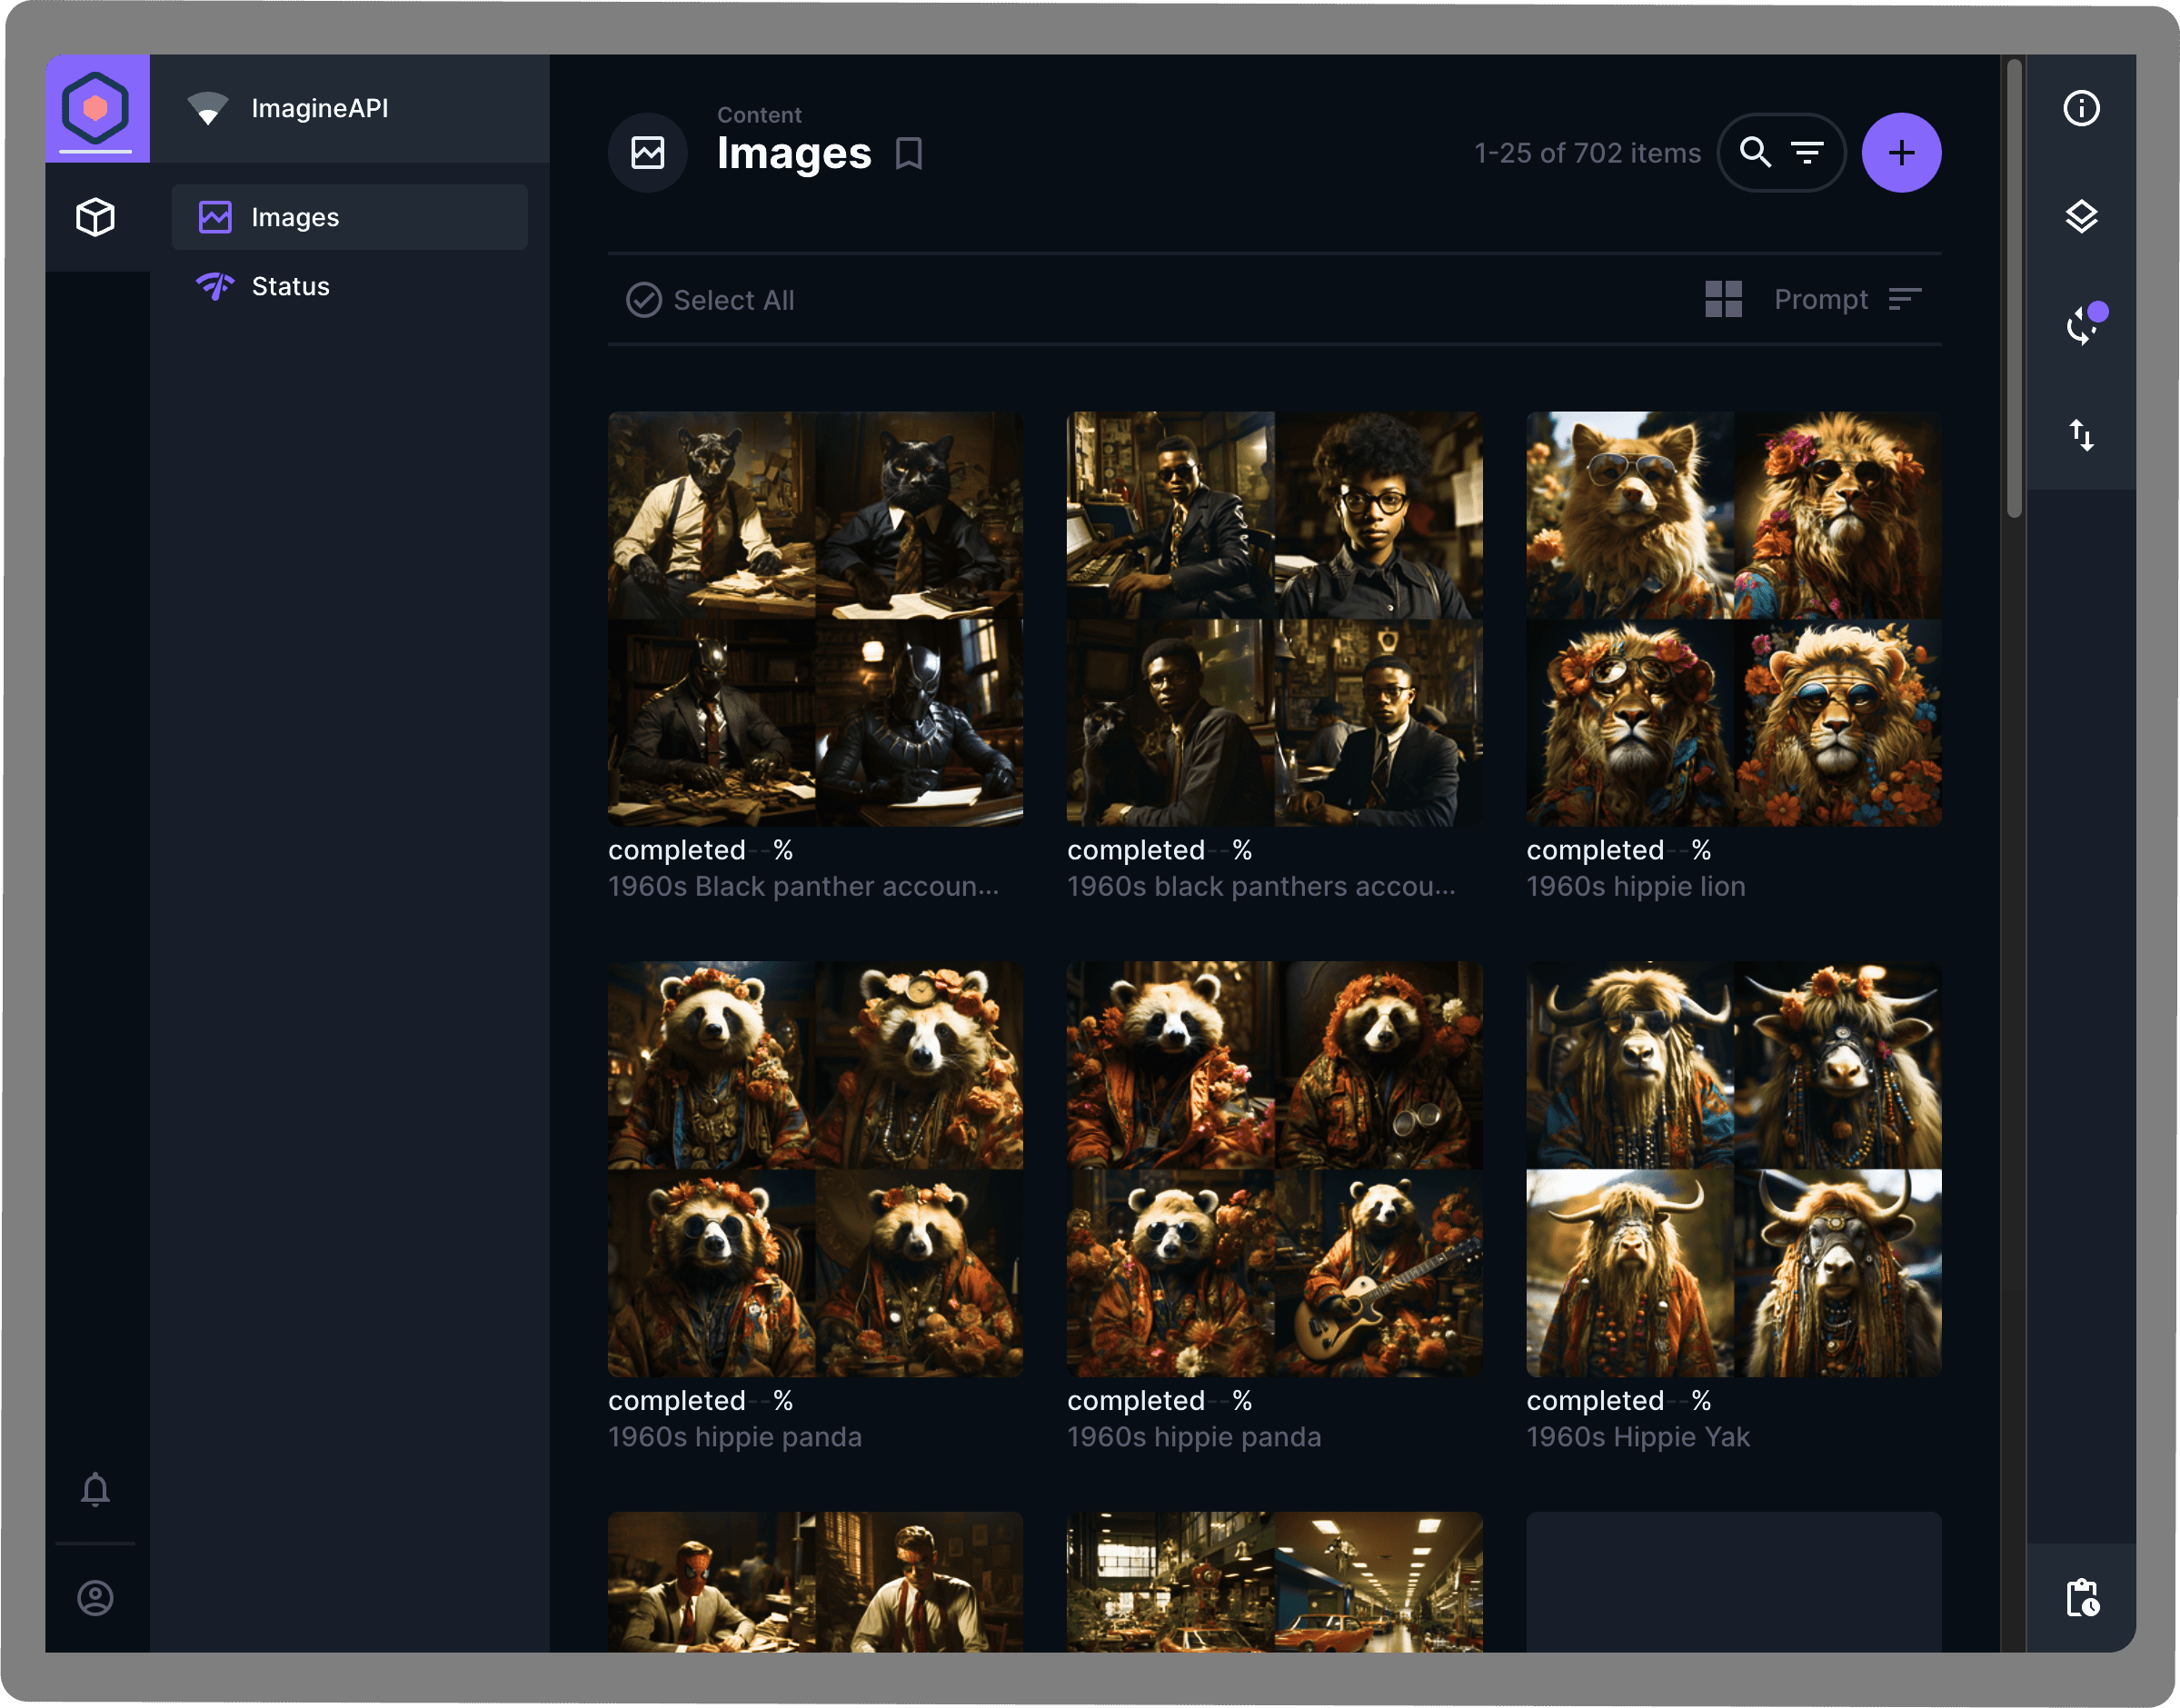Open import export arrows icon

click(x=2081, y=435)
